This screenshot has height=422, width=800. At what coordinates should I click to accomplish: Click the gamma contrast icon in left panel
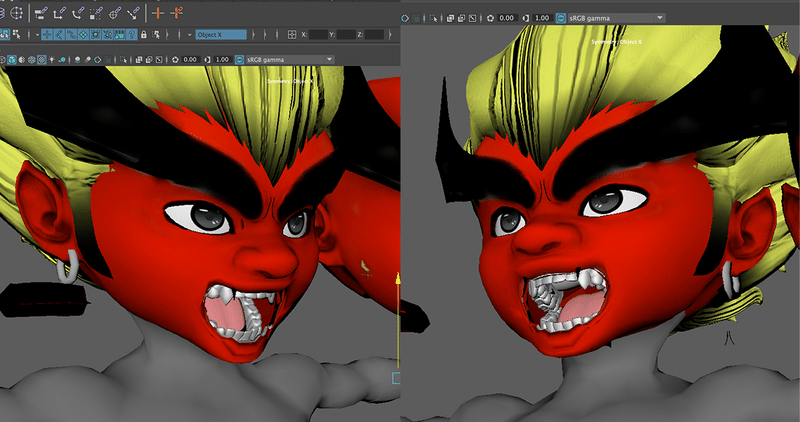[x=207, y=60]
